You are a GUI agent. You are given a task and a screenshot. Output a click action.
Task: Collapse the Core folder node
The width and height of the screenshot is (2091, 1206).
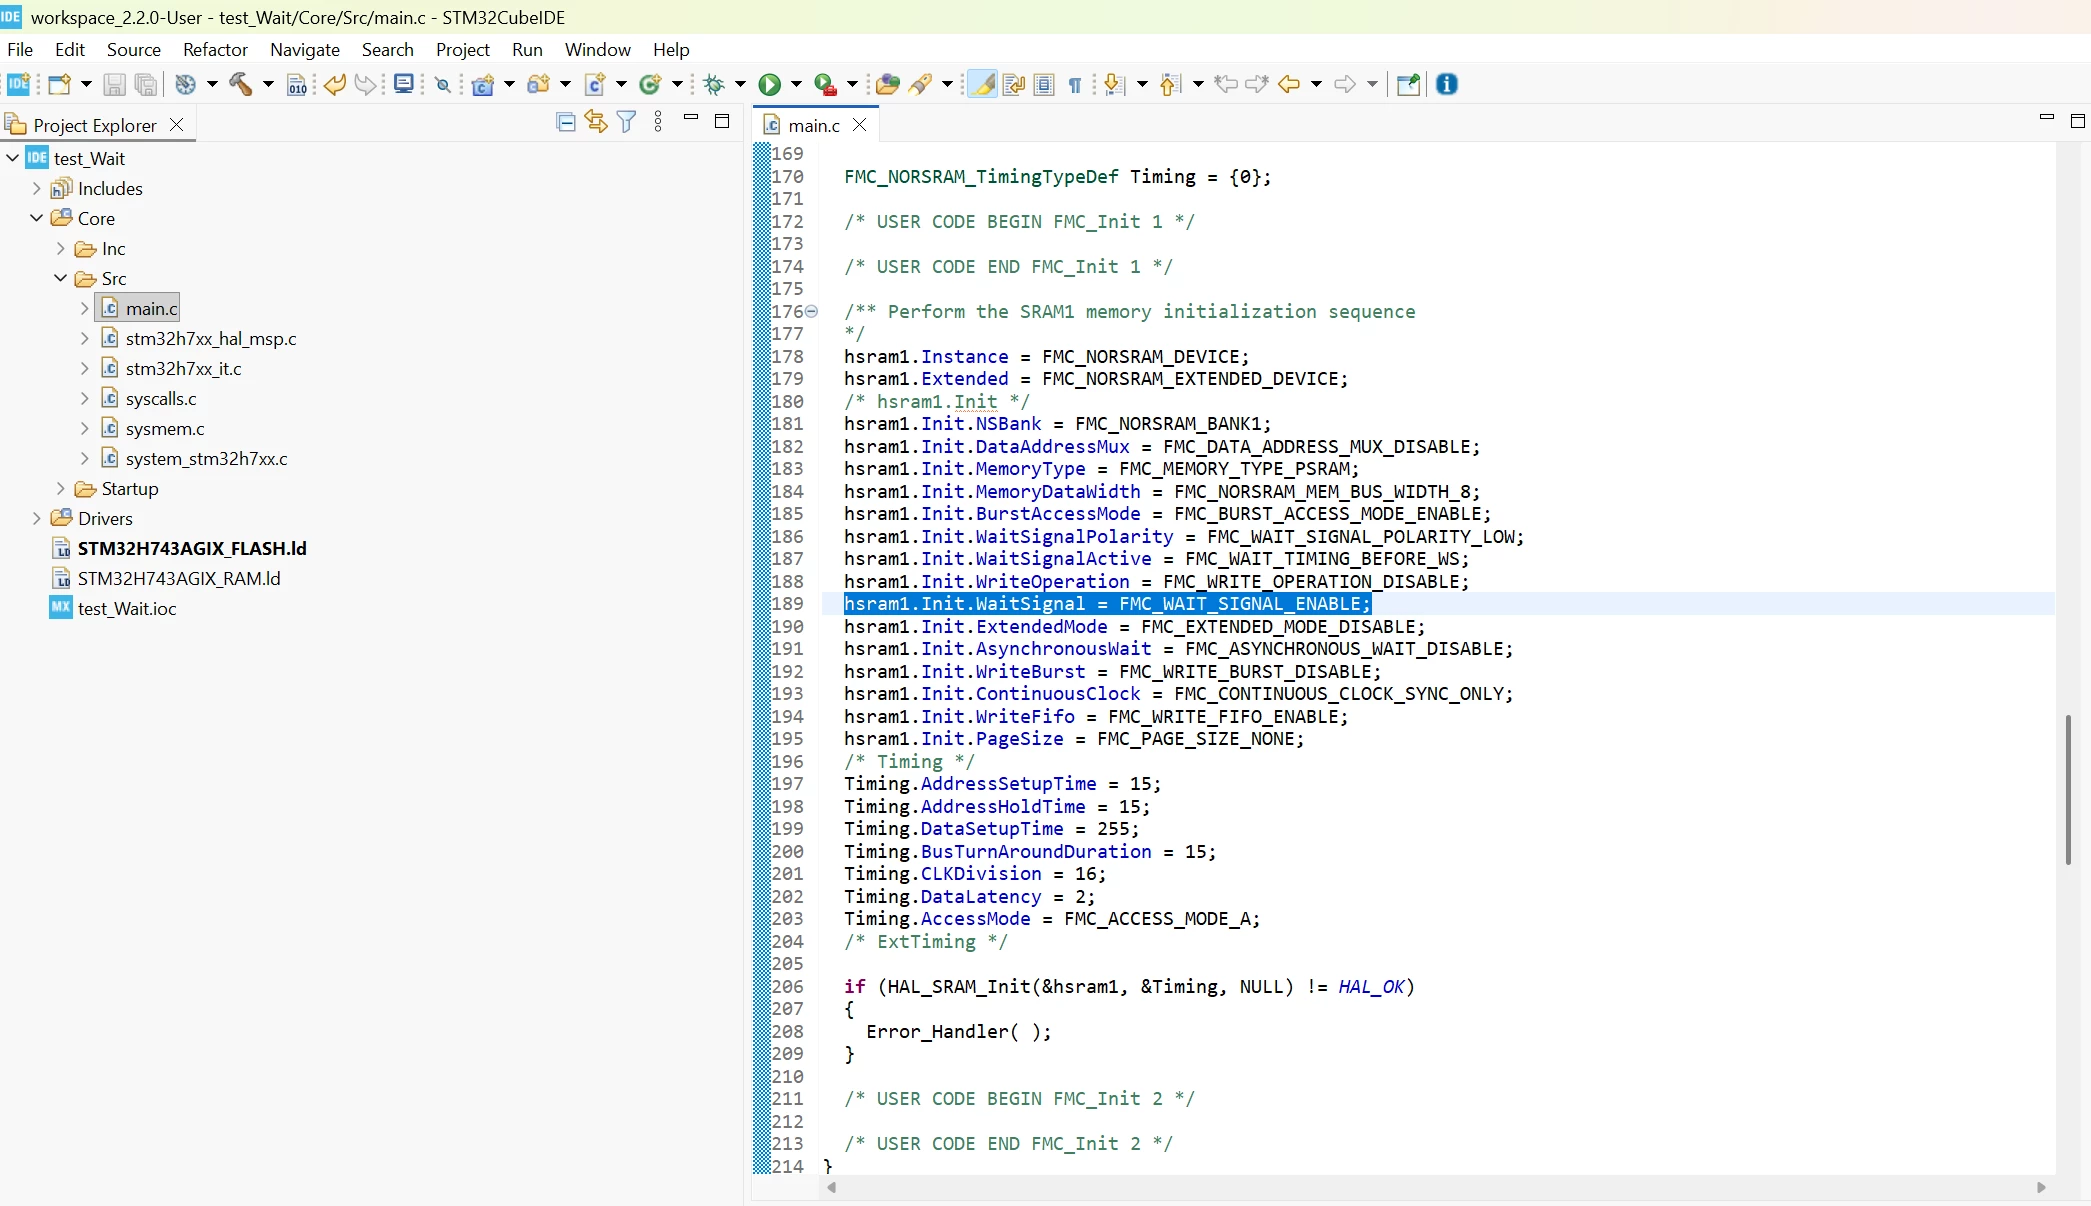[37, 219]
